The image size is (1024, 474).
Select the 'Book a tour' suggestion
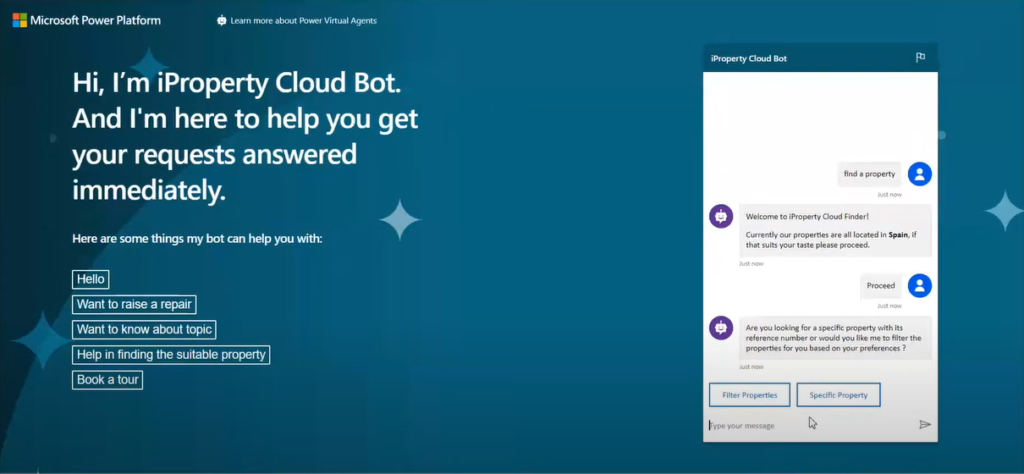click(107, 380)
